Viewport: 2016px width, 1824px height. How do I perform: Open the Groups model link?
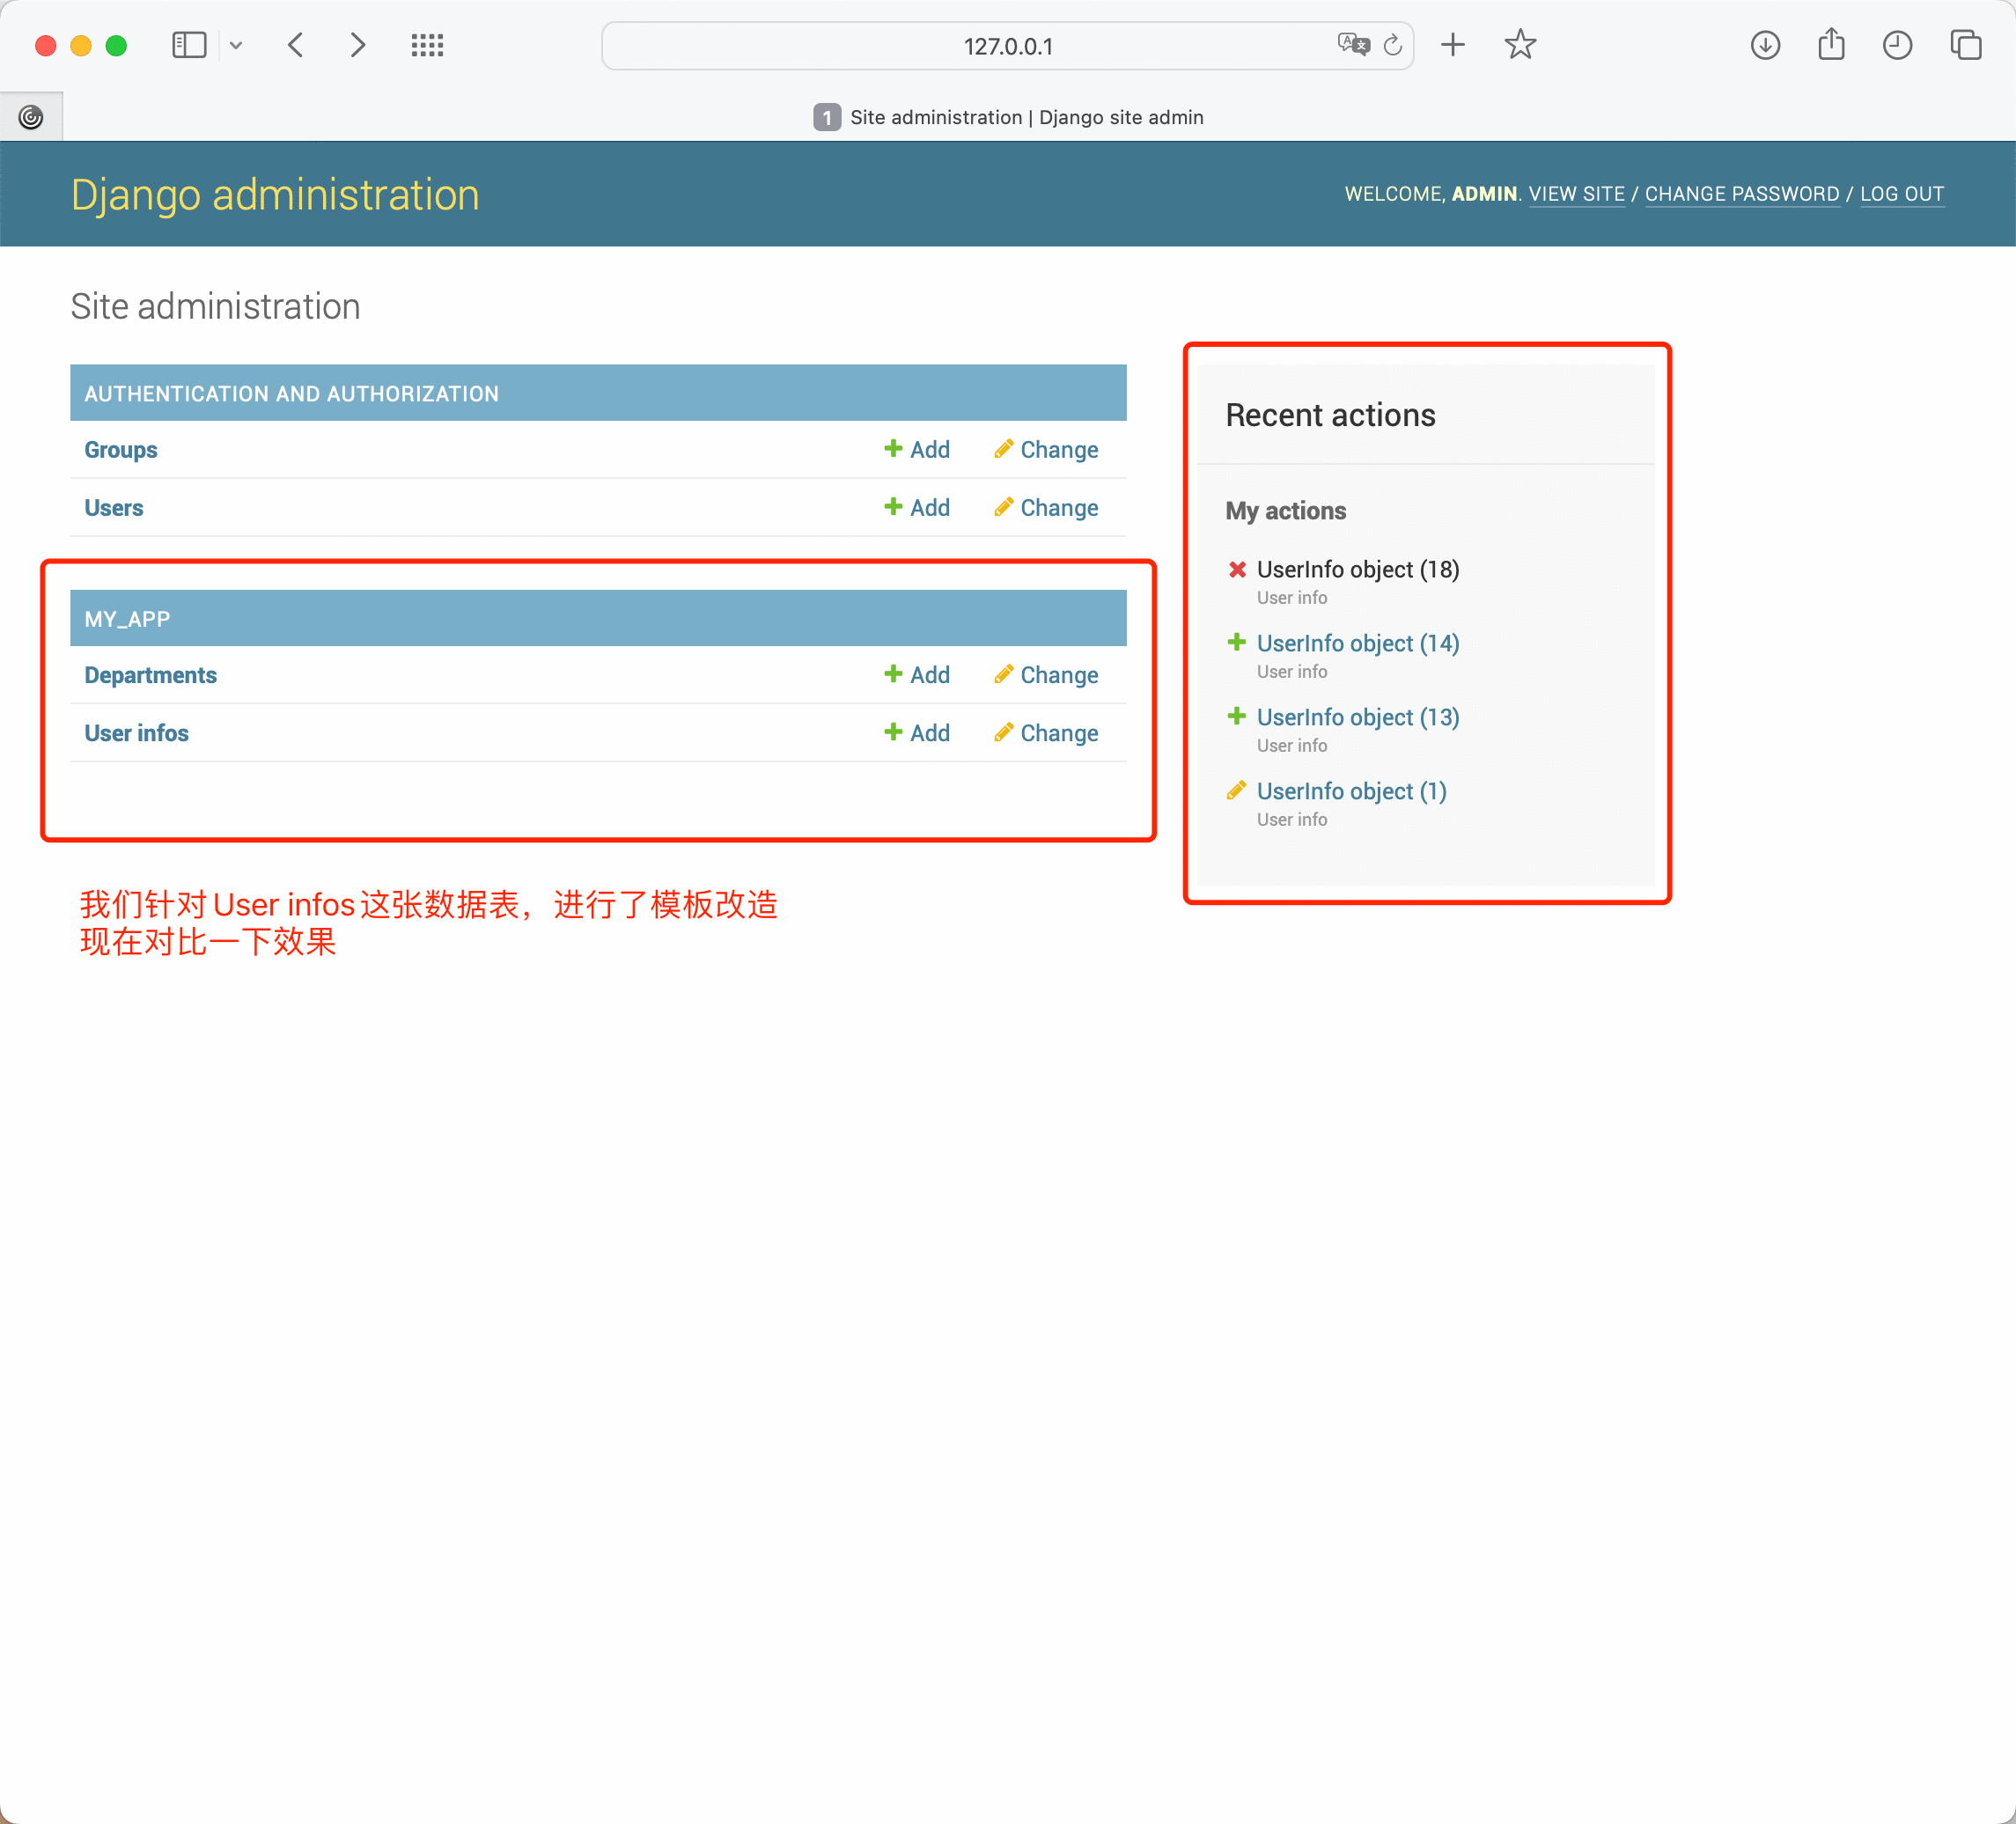coord(120,450)
